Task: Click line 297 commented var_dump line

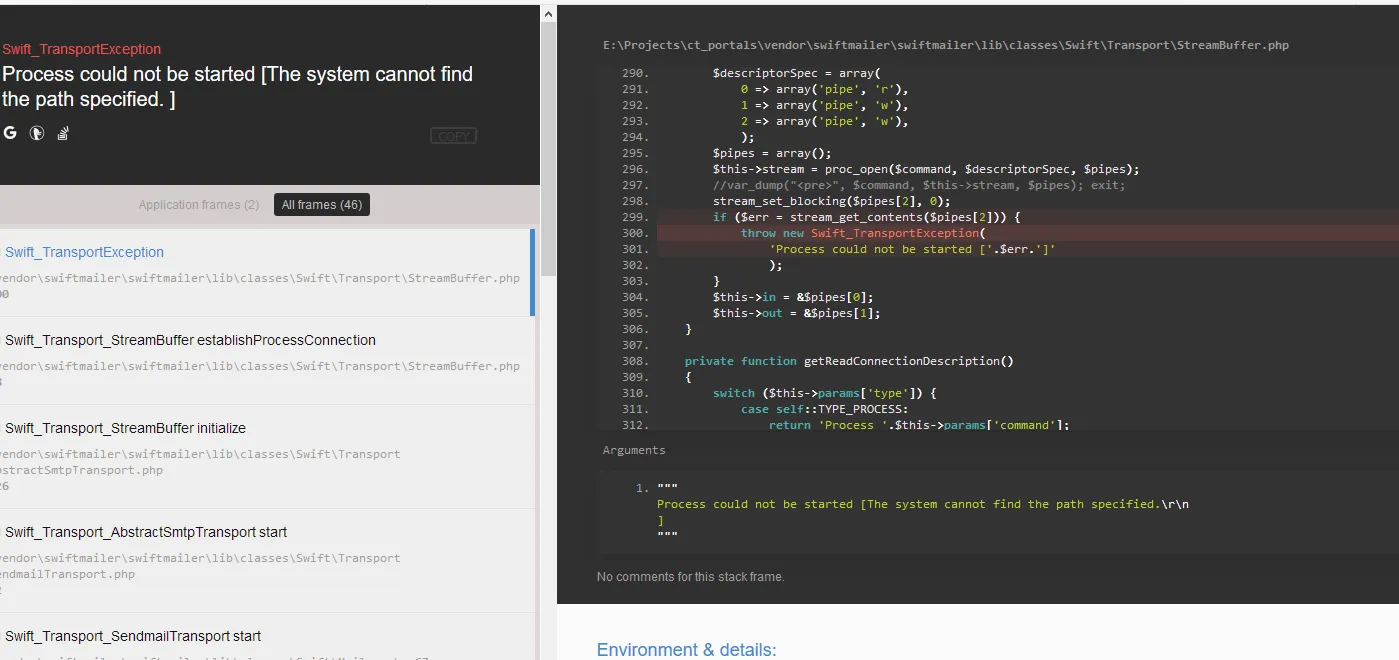Action: 919,185
